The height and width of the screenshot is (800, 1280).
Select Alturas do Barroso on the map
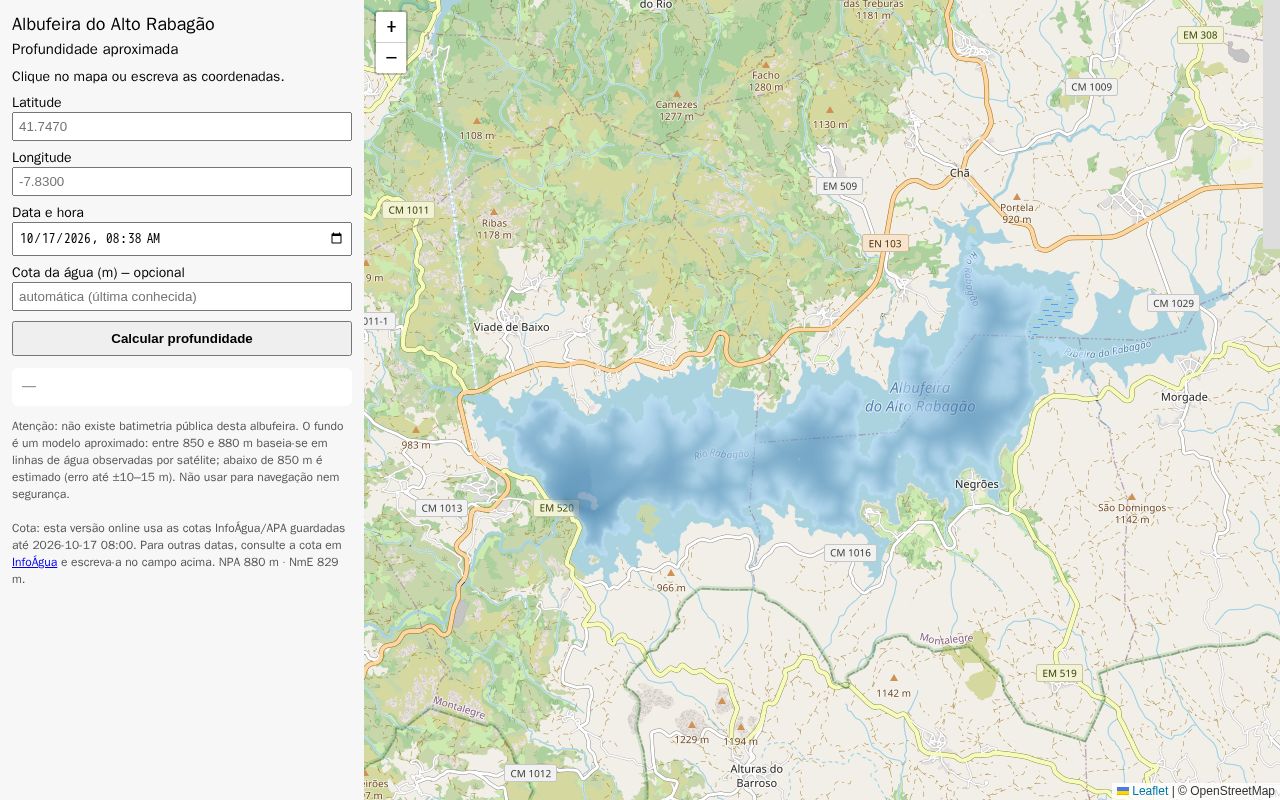pyautogui.click(x=756, y=776)
